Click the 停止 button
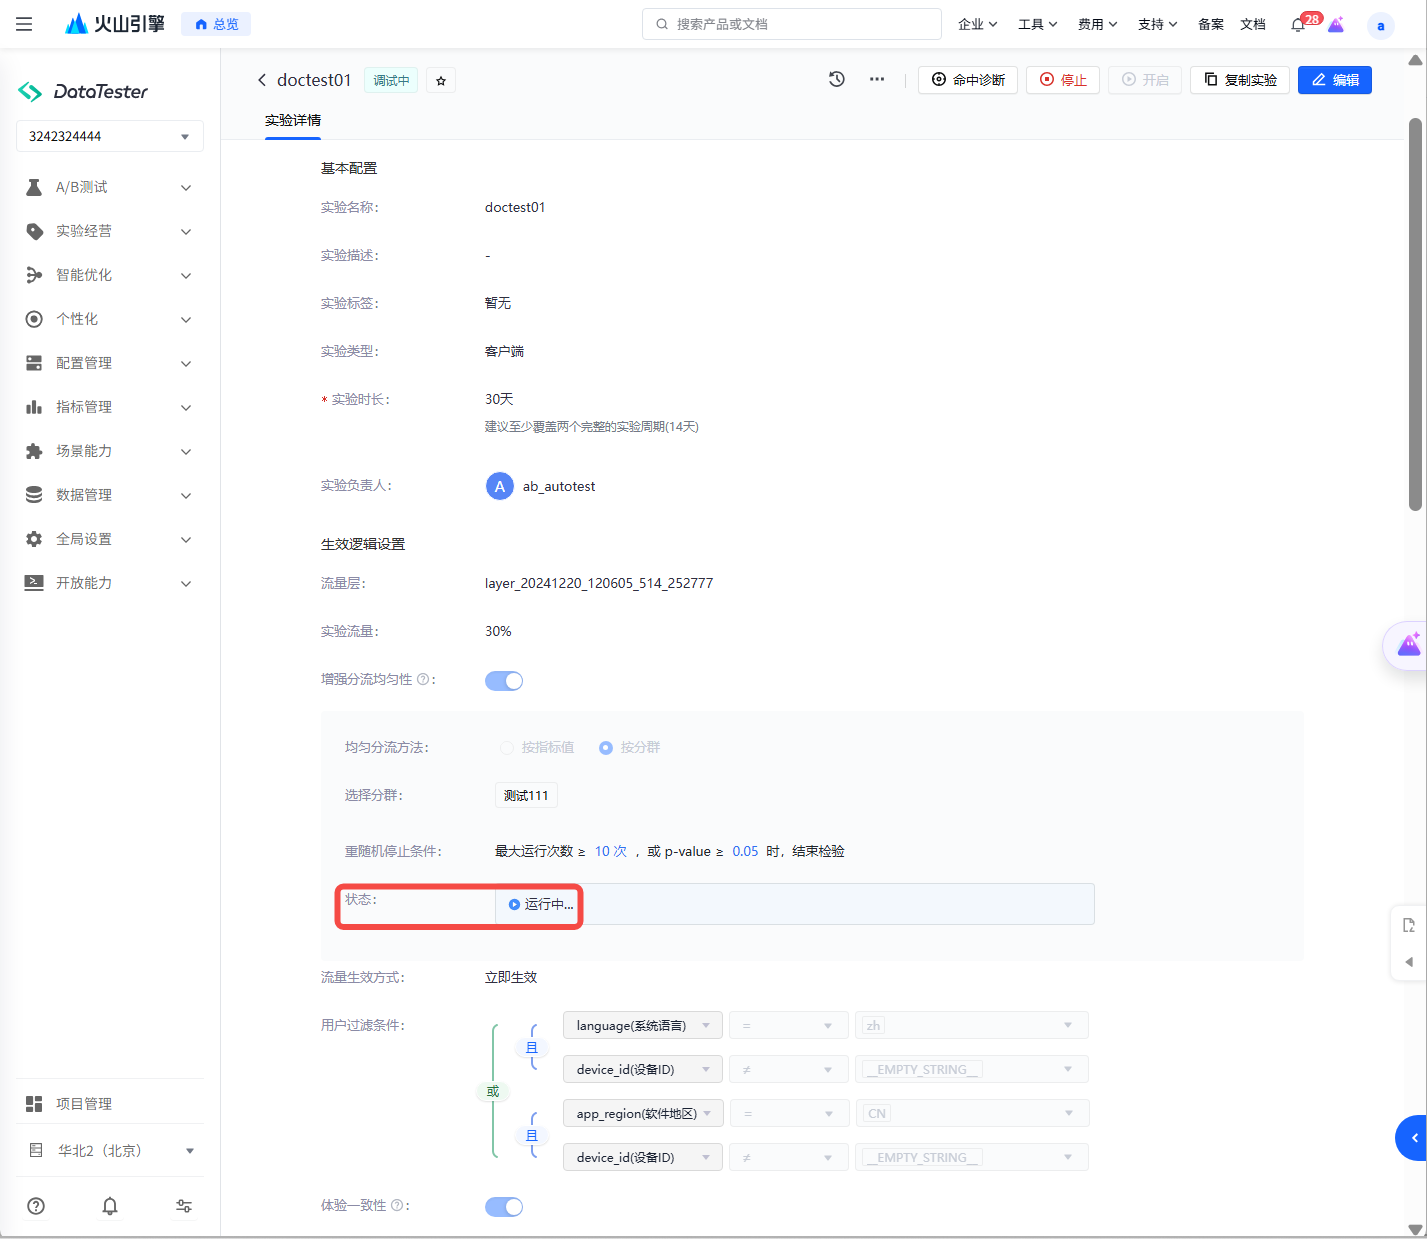The width and height of the screenshot is (1427, 1239). (x=1063, y=80)
